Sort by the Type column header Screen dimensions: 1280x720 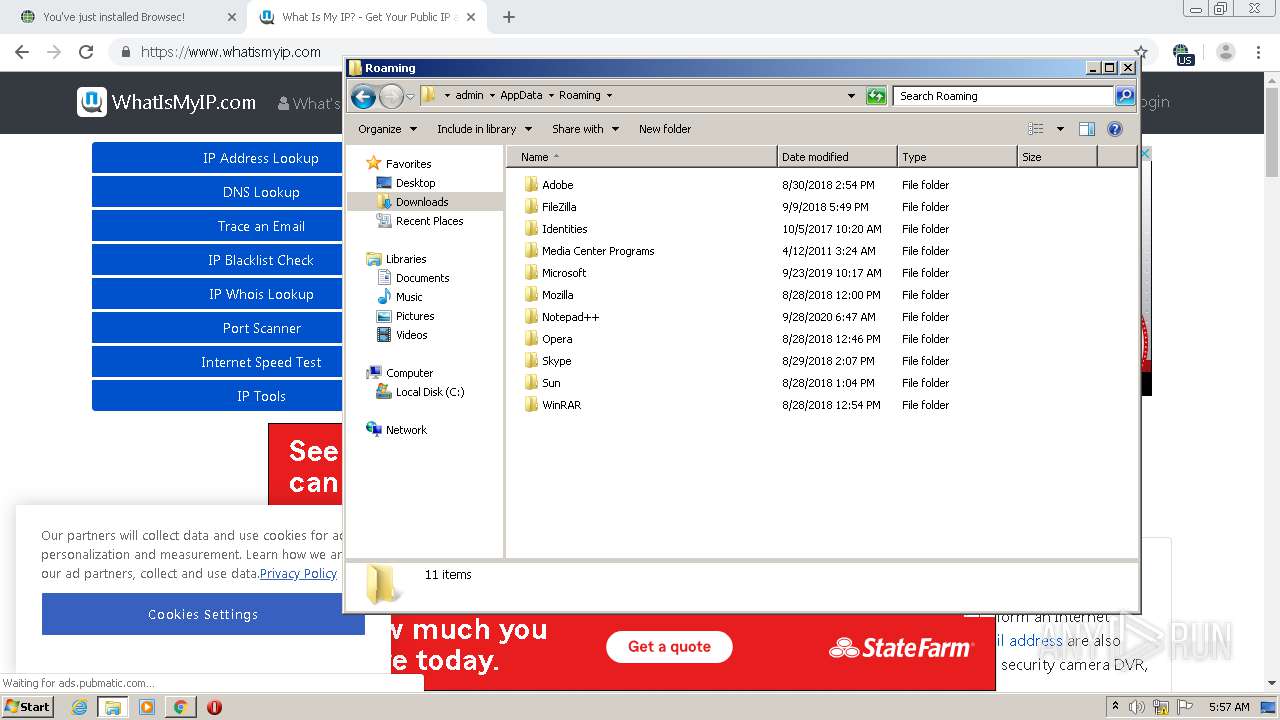pyautogui.click(x=957, y=157)
